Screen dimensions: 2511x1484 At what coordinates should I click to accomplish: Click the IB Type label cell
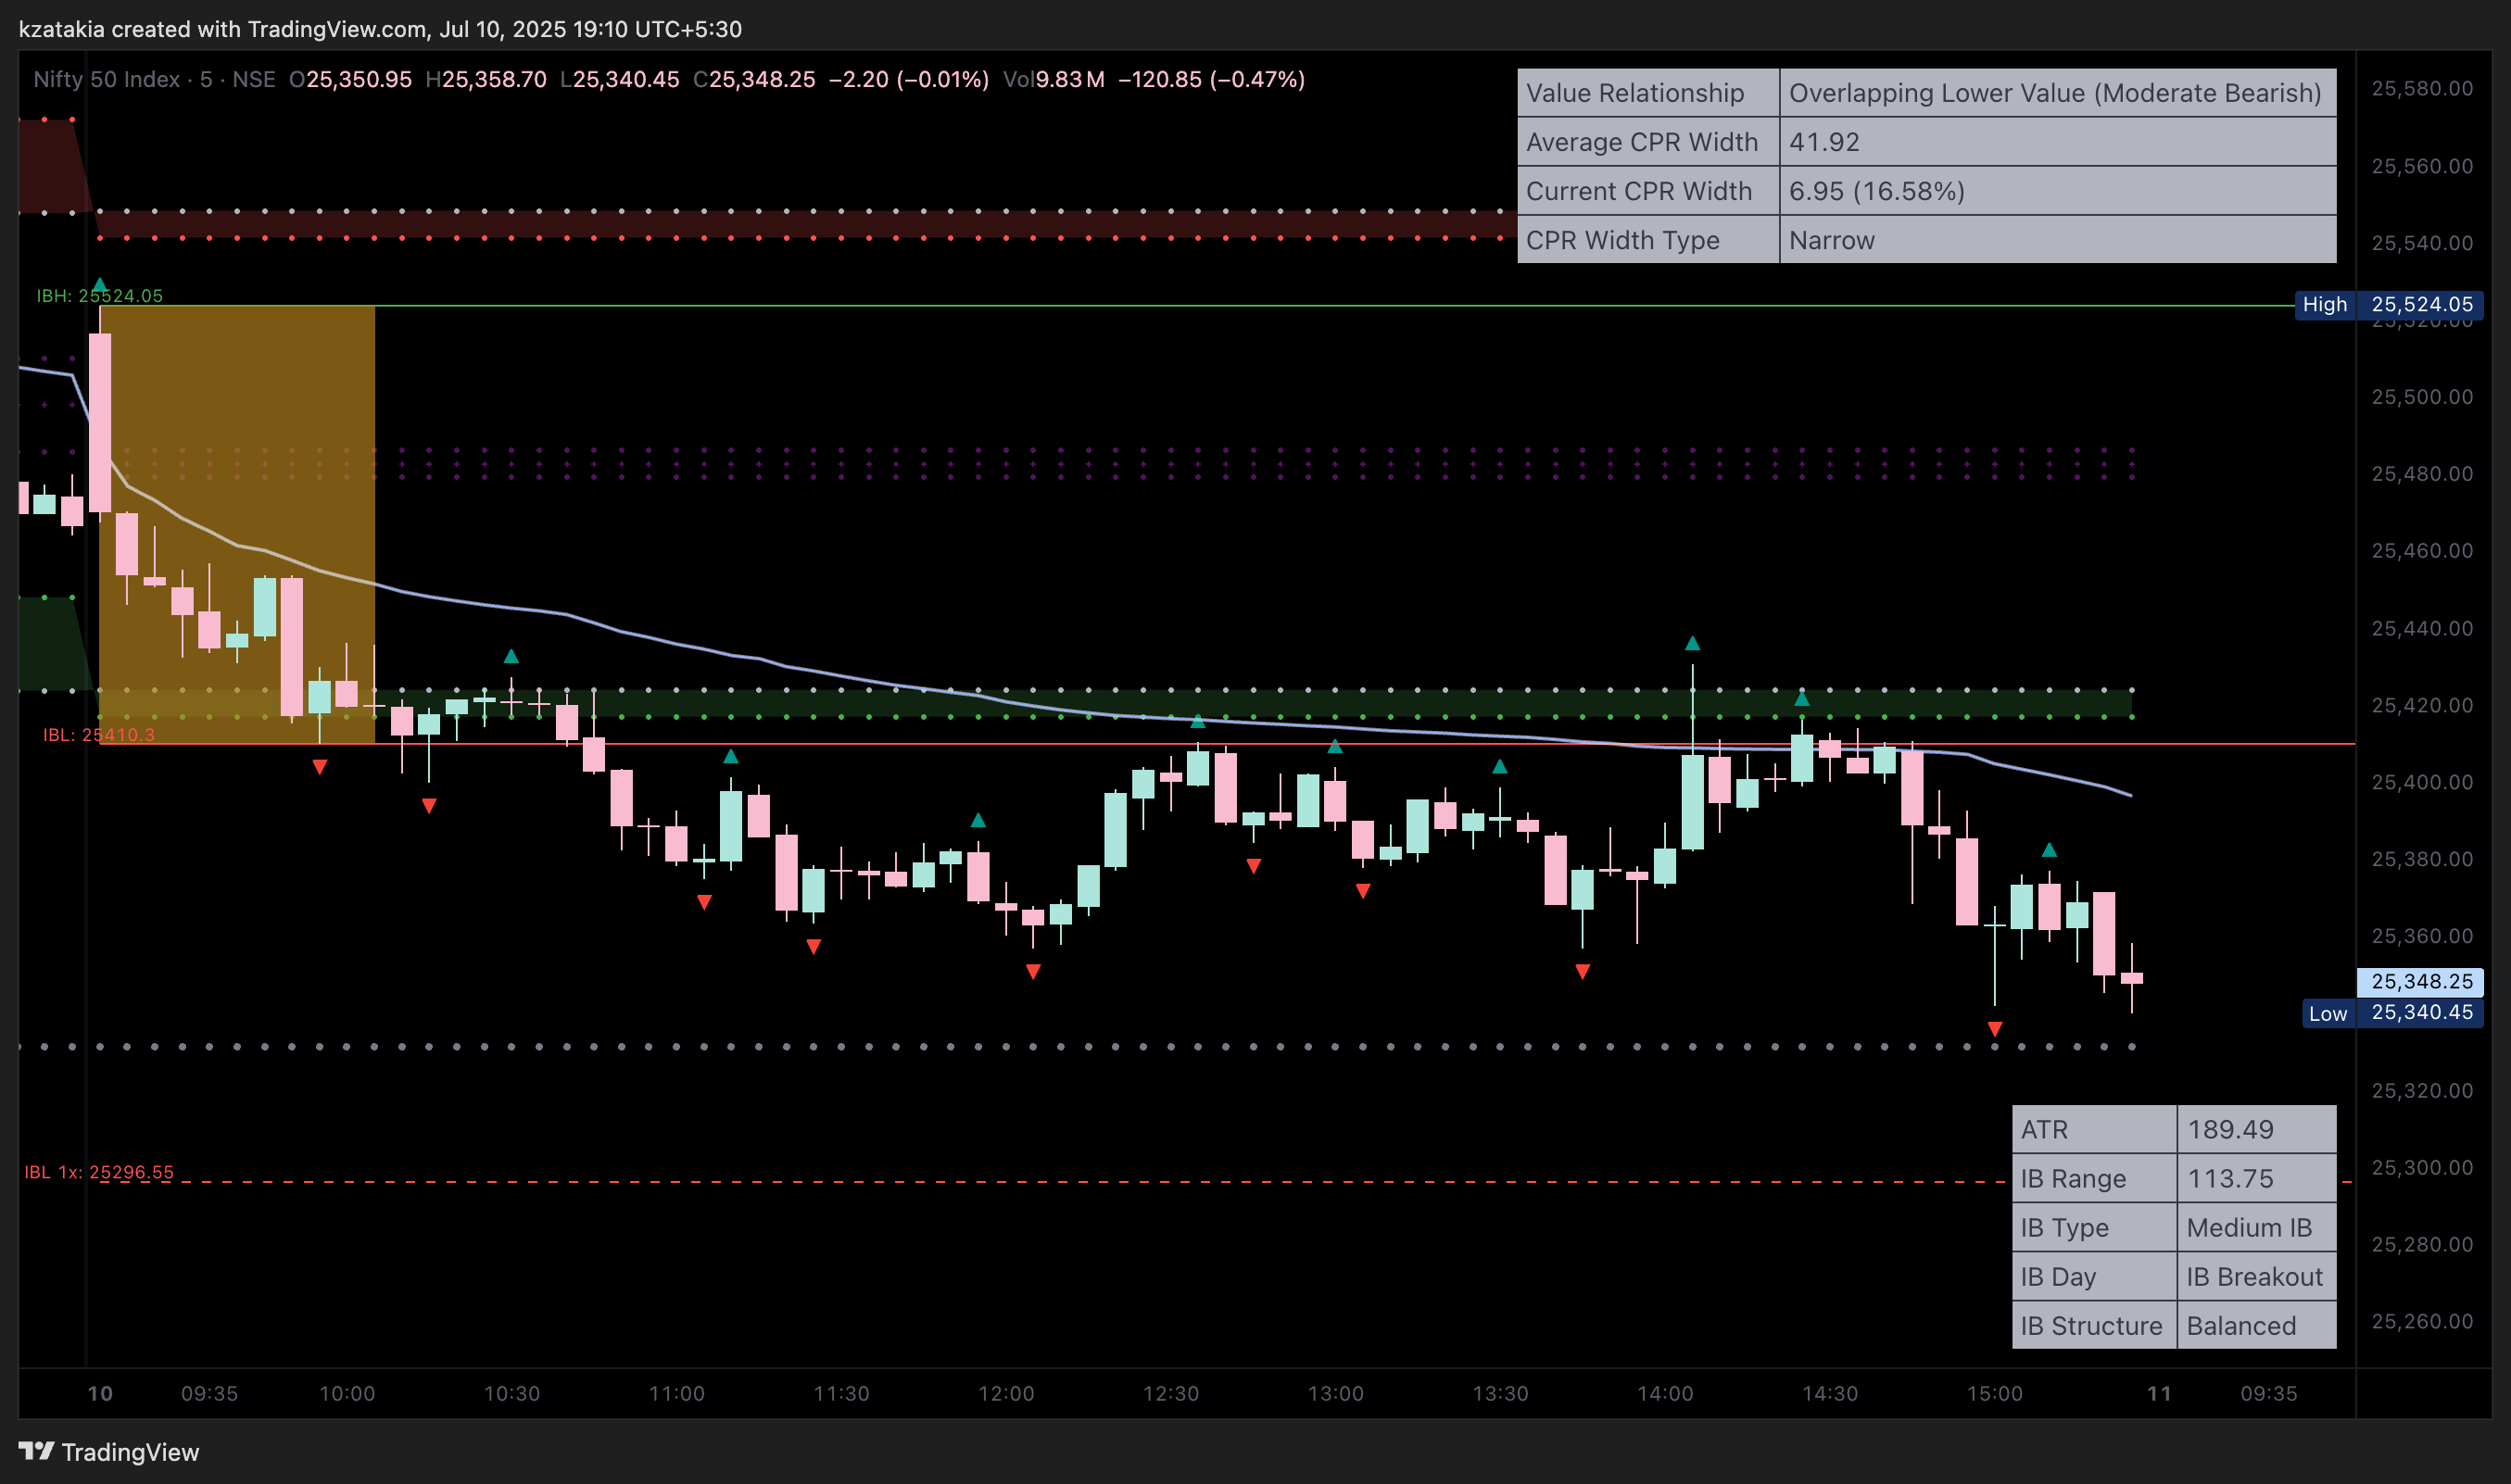[2094, 1227]
